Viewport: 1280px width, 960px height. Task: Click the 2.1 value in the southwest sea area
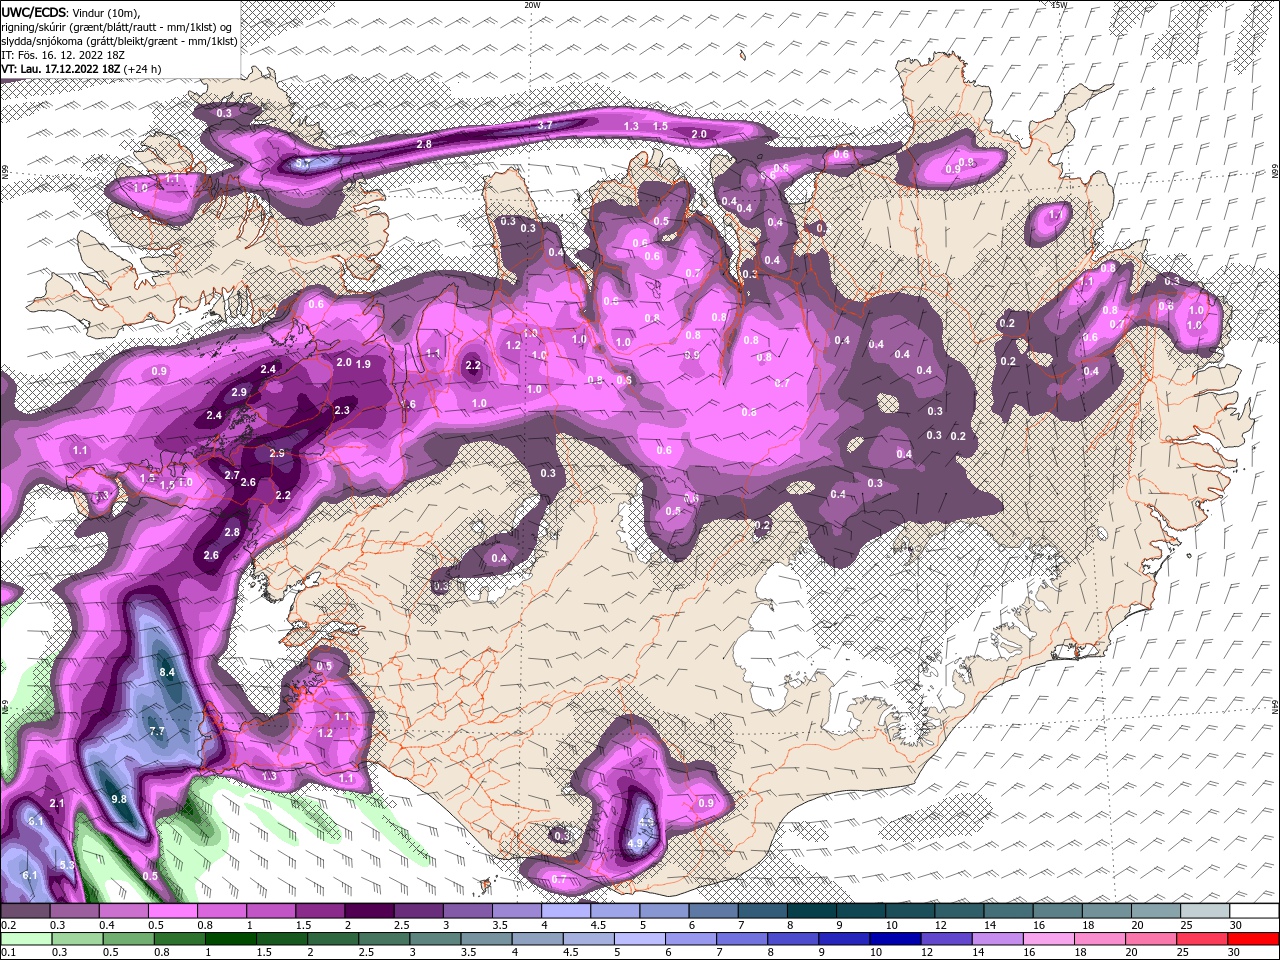[57, 804]
